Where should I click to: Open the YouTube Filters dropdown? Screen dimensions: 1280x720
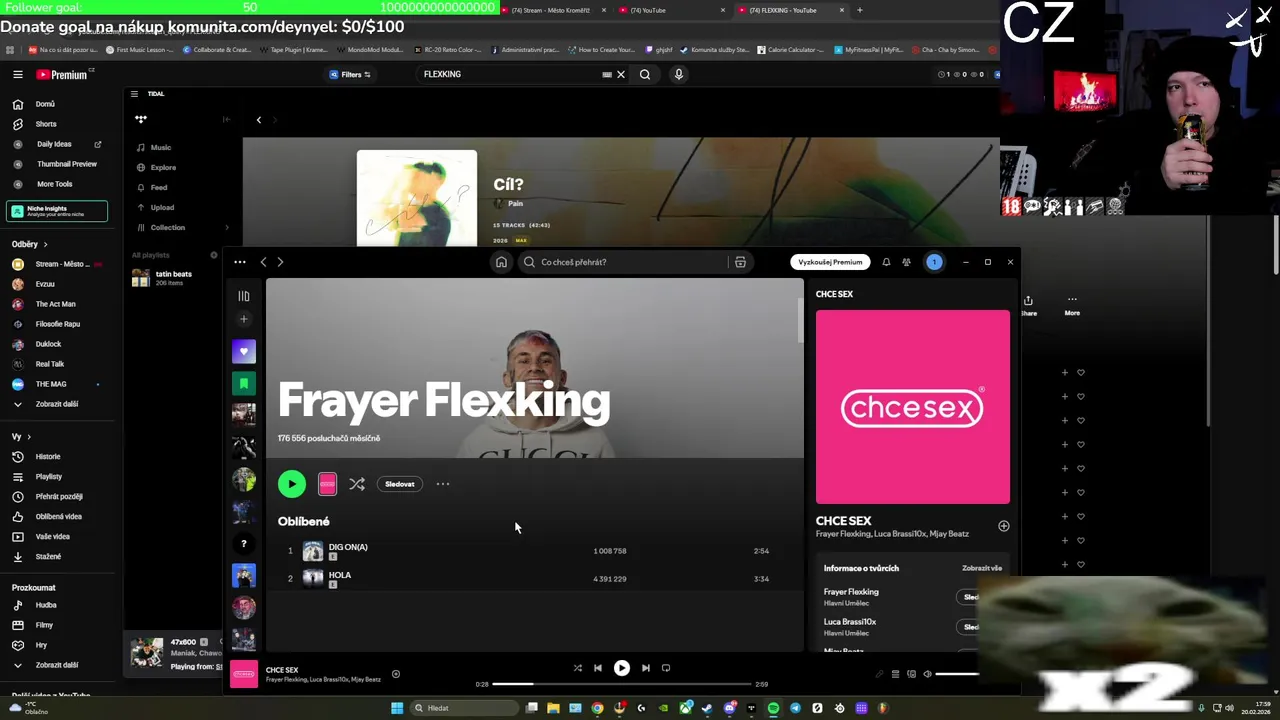350,74
